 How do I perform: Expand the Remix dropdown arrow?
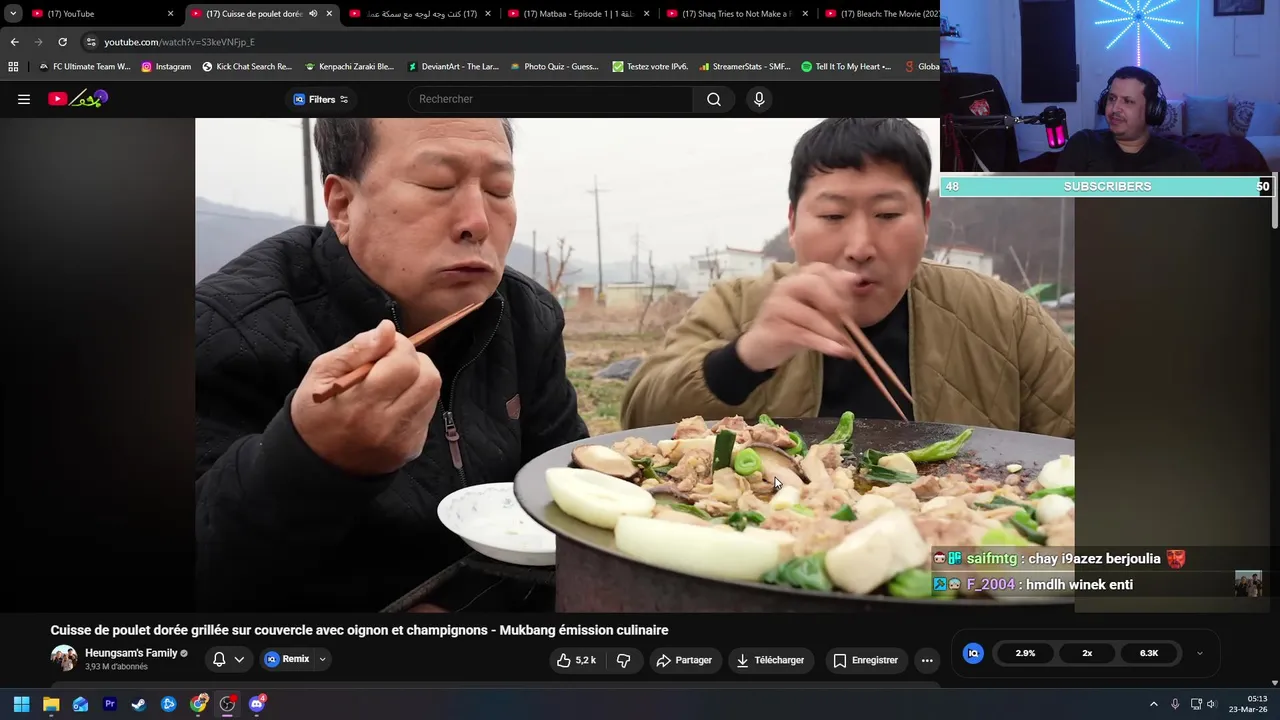(322, 659)
